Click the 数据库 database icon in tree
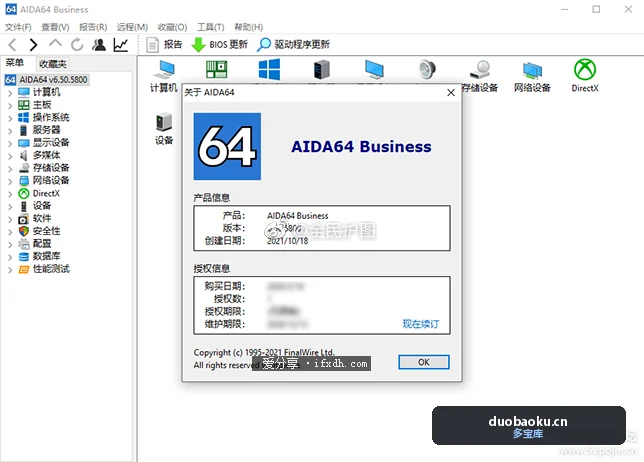 tap(24, 257)
